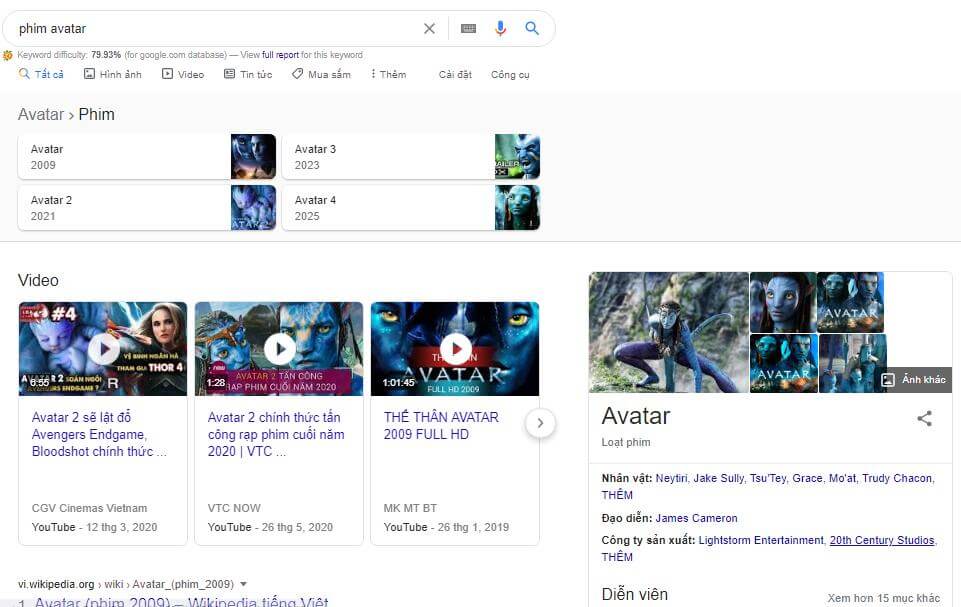961x607 pixels.
Task: Select the Avatar 2009 film card
Action: (x=147, y=157)
